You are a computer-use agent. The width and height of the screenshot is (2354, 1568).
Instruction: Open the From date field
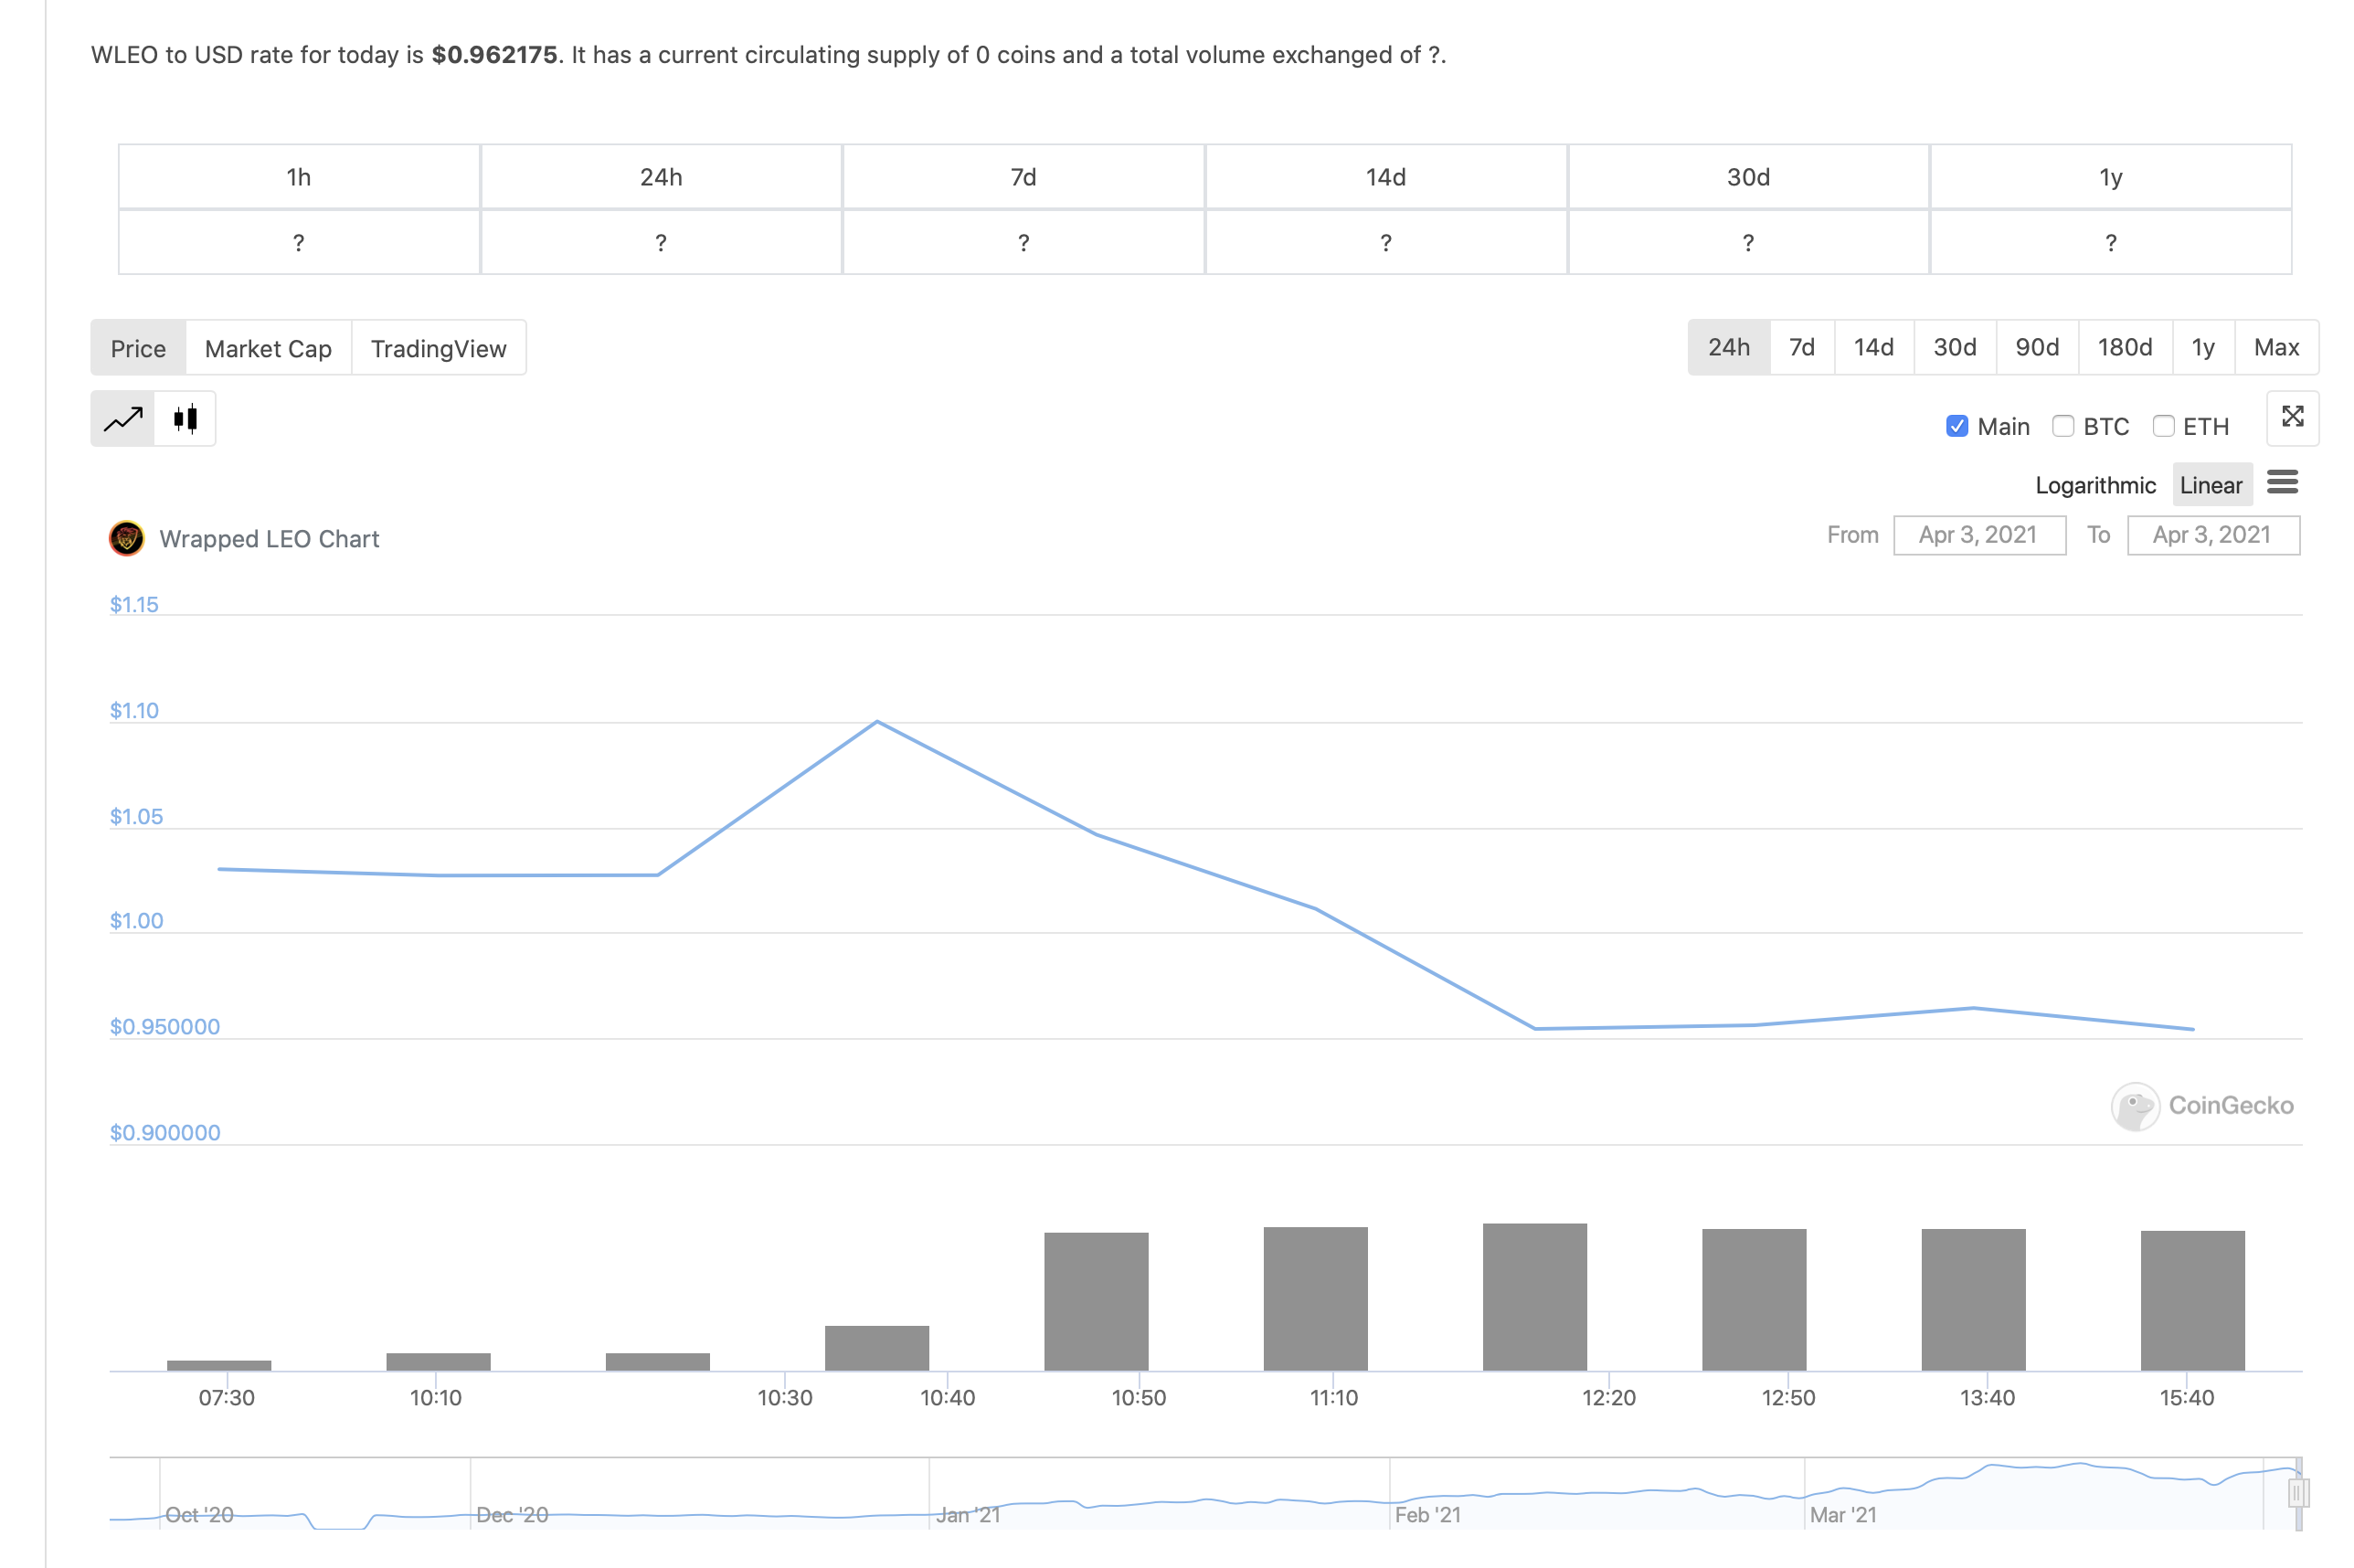click(x=1978, y=535)
